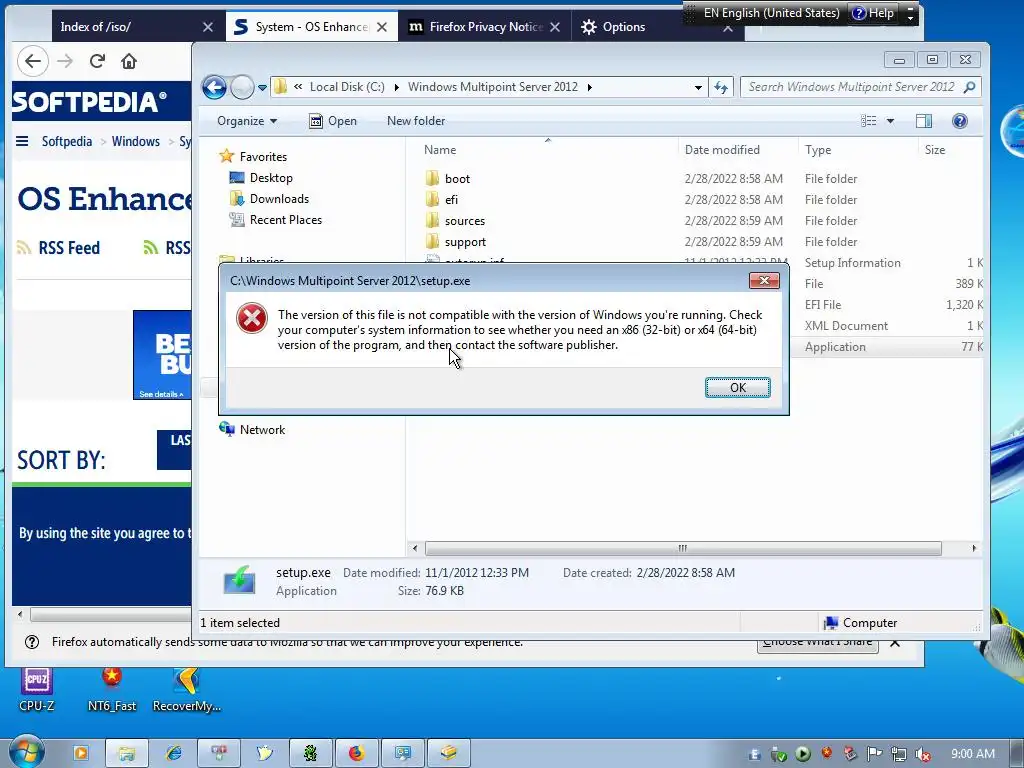
Task: Open the Organize menu
Action: click(x=247, y=121)
